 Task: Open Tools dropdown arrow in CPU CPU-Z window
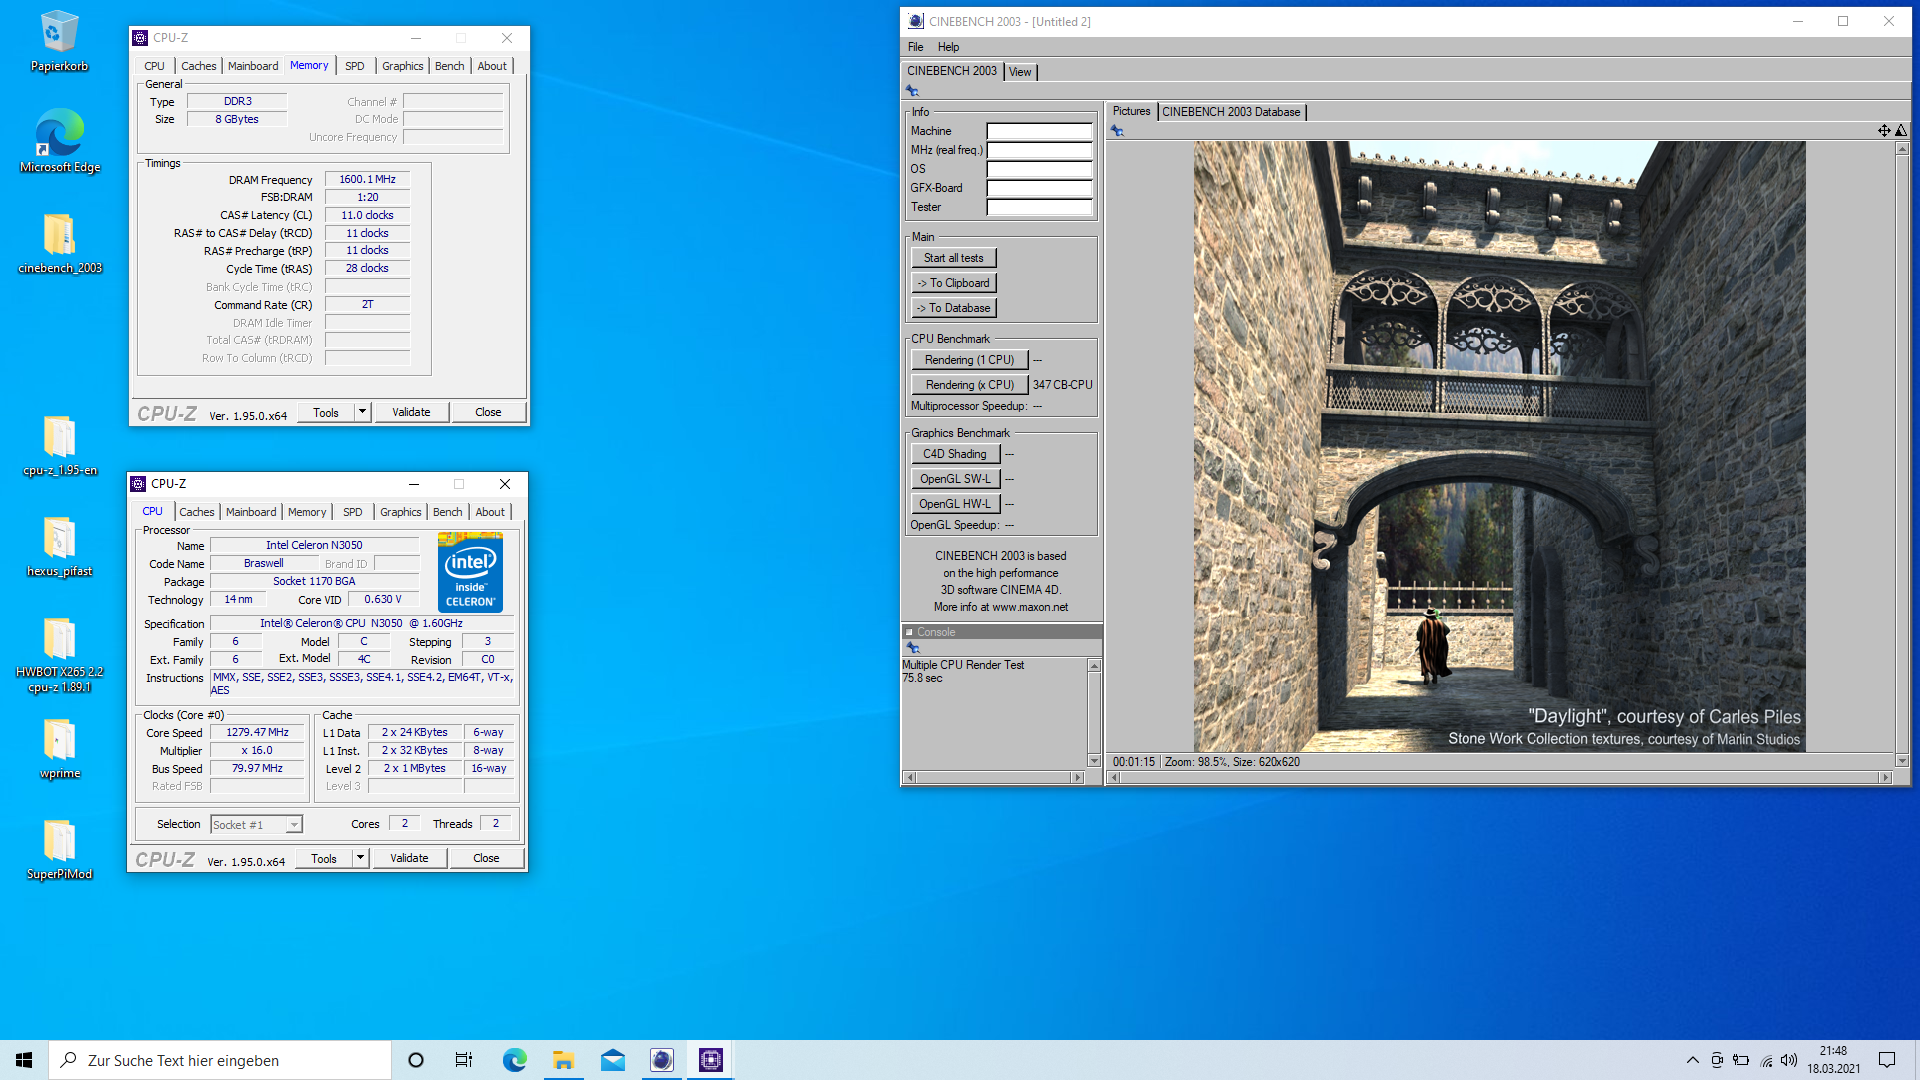[360, 858]
